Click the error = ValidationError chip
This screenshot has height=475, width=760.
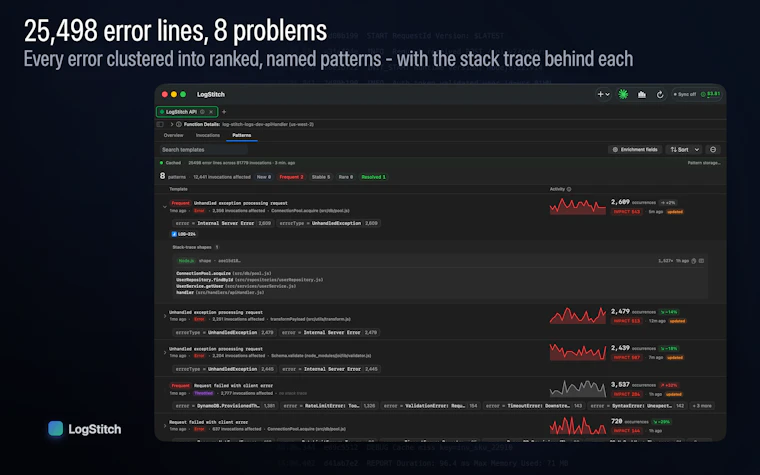pyautogui.click(x=431, y=406)
